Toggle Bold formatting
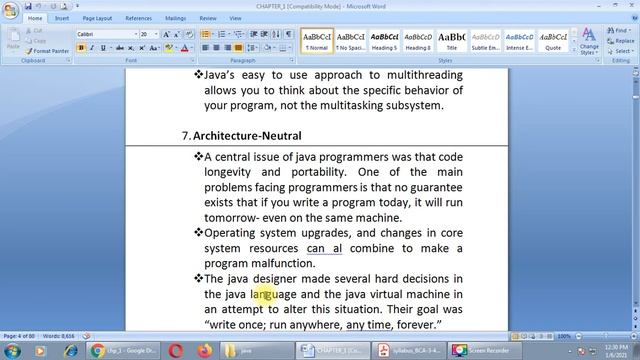Image resolution: width=640 pixels, height=360 pixels. point(81,48)
